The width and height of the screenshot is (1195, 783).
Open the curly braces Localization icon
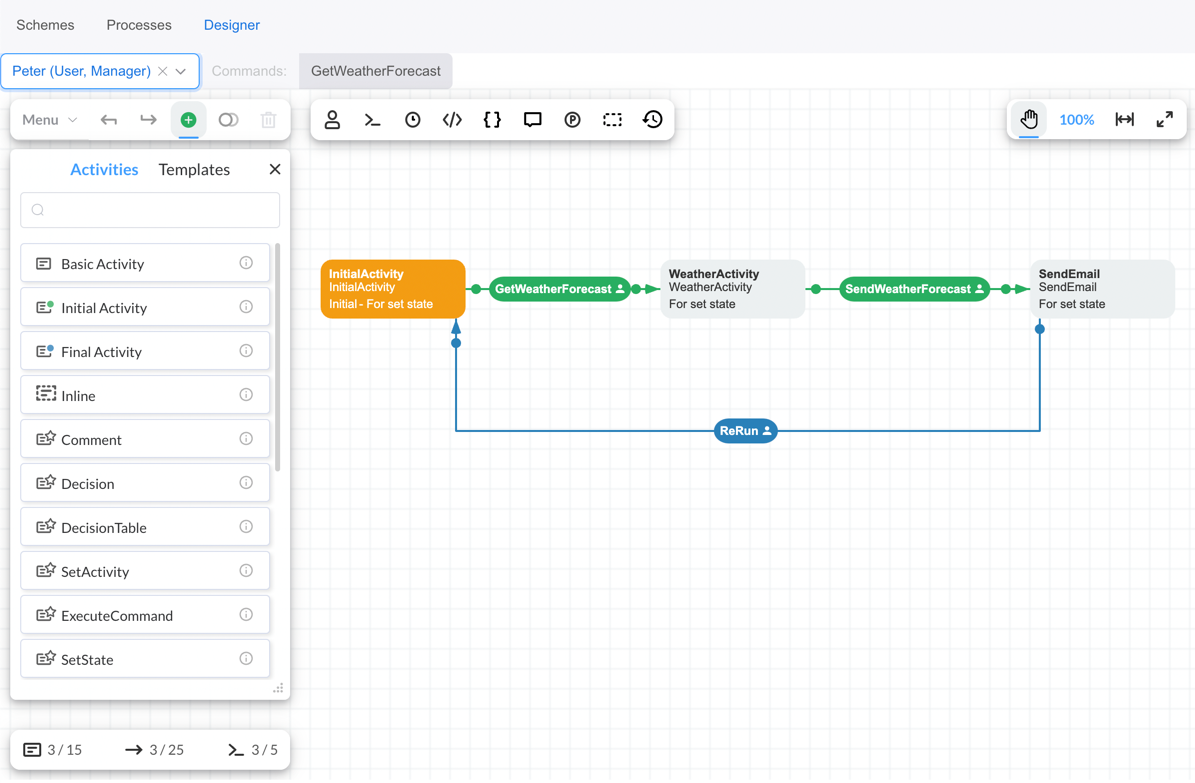click(492, 120)
